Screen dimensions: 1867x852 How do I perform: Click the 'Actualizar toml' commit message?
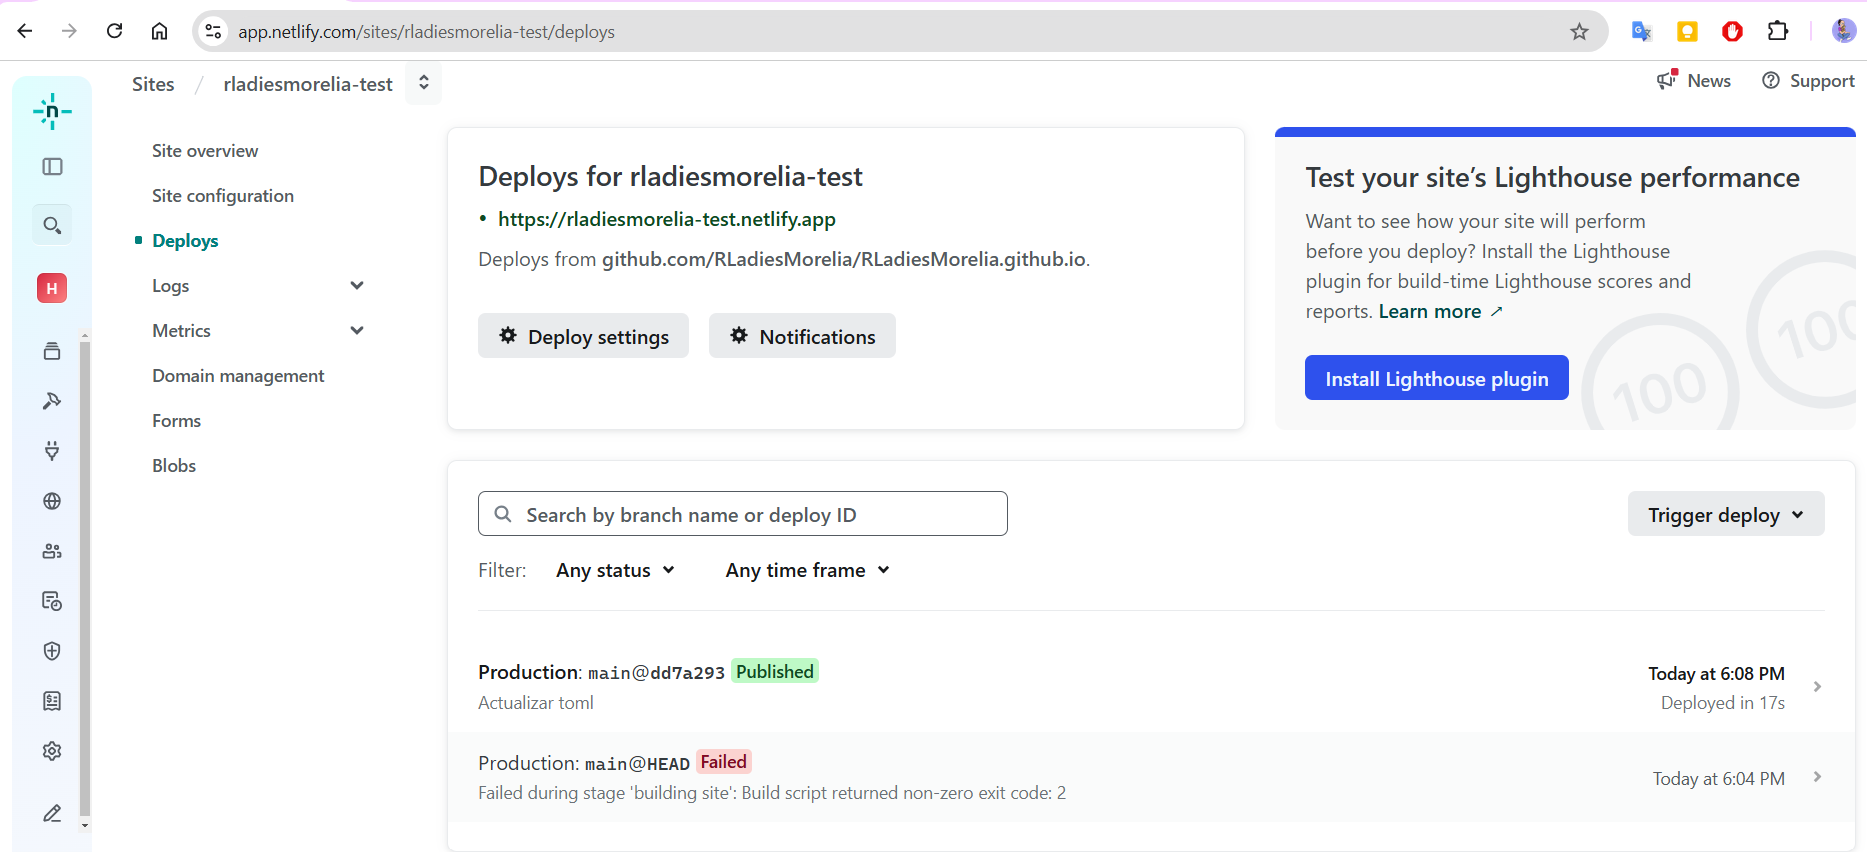(x=536, y=703)
